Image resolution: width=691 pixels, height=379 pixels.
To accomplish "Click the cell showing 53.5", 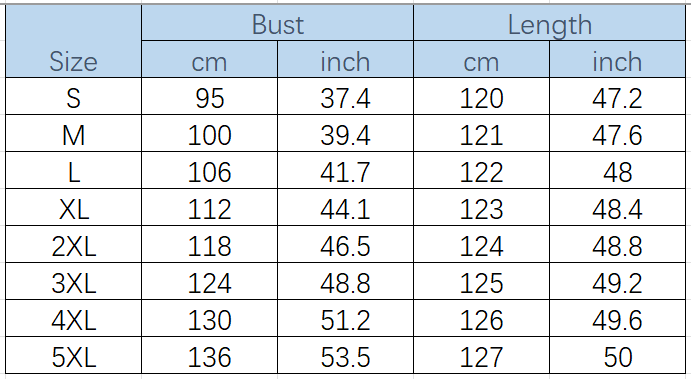I will 345,356.
